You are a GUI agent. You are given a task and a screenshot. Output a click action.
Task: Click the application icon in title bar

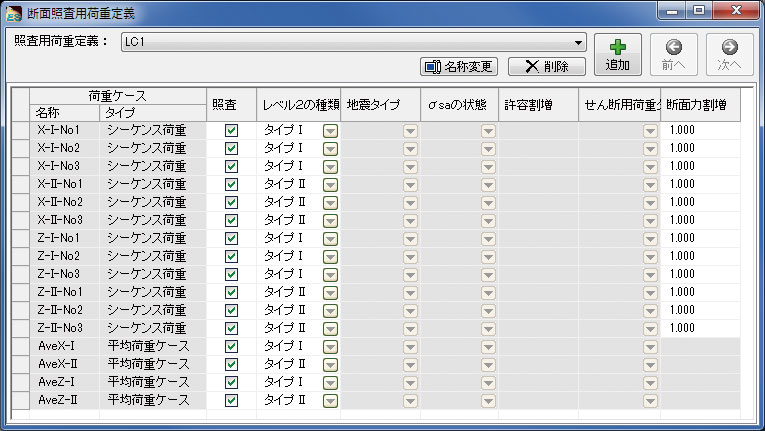(13, 13)
